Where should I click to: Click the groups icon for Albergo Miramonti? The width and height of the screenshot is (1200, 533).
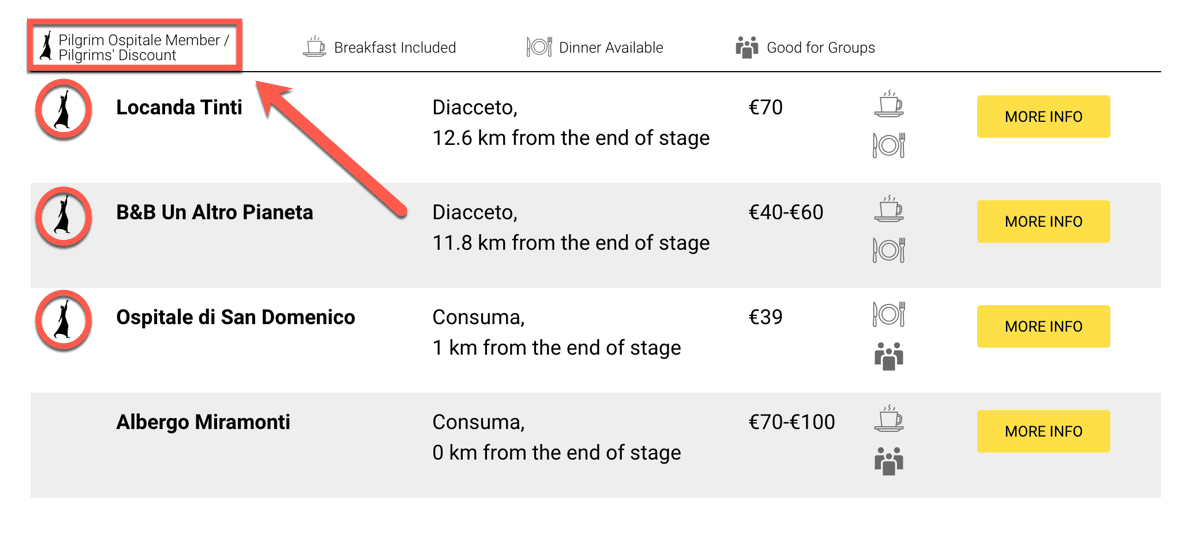click(x=889, y=461)
